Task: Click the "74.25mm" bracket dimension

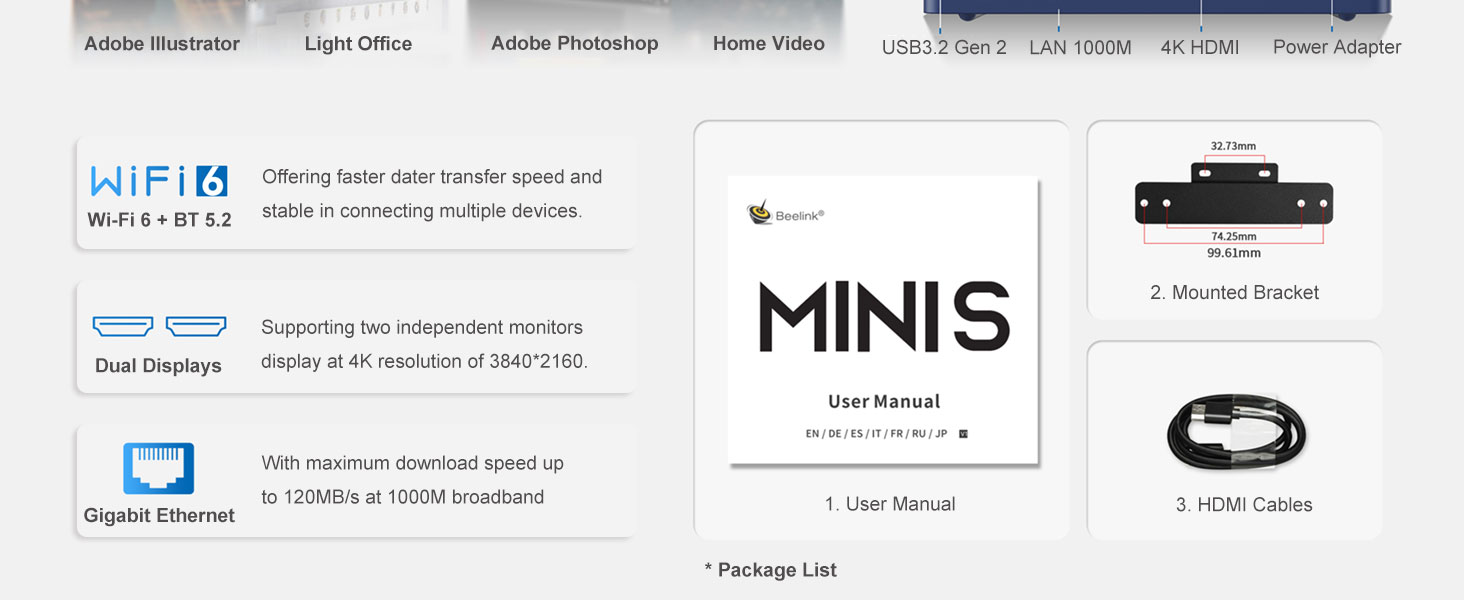Action: click(1233, 237)
